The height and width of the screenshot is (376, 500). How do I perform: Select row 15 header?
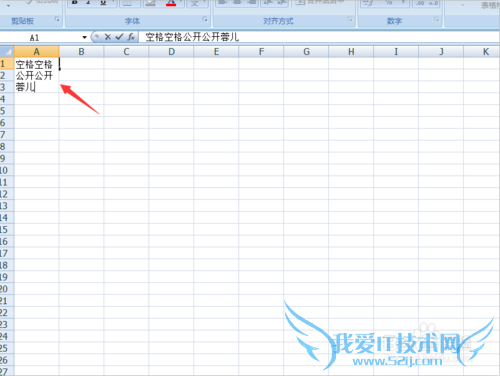pyautogui.click(x=7, y=229)
